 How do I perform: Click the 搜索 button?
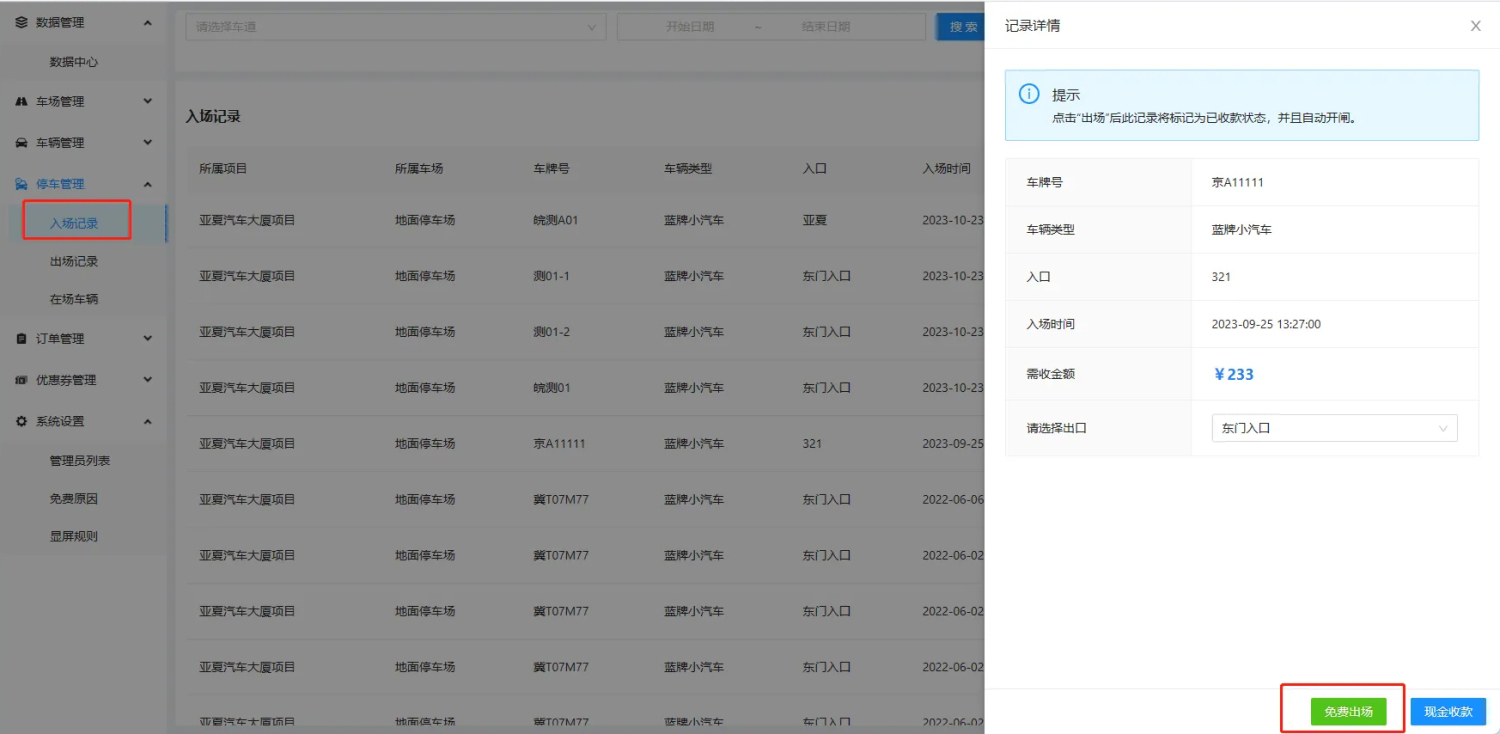coord(960,27)
